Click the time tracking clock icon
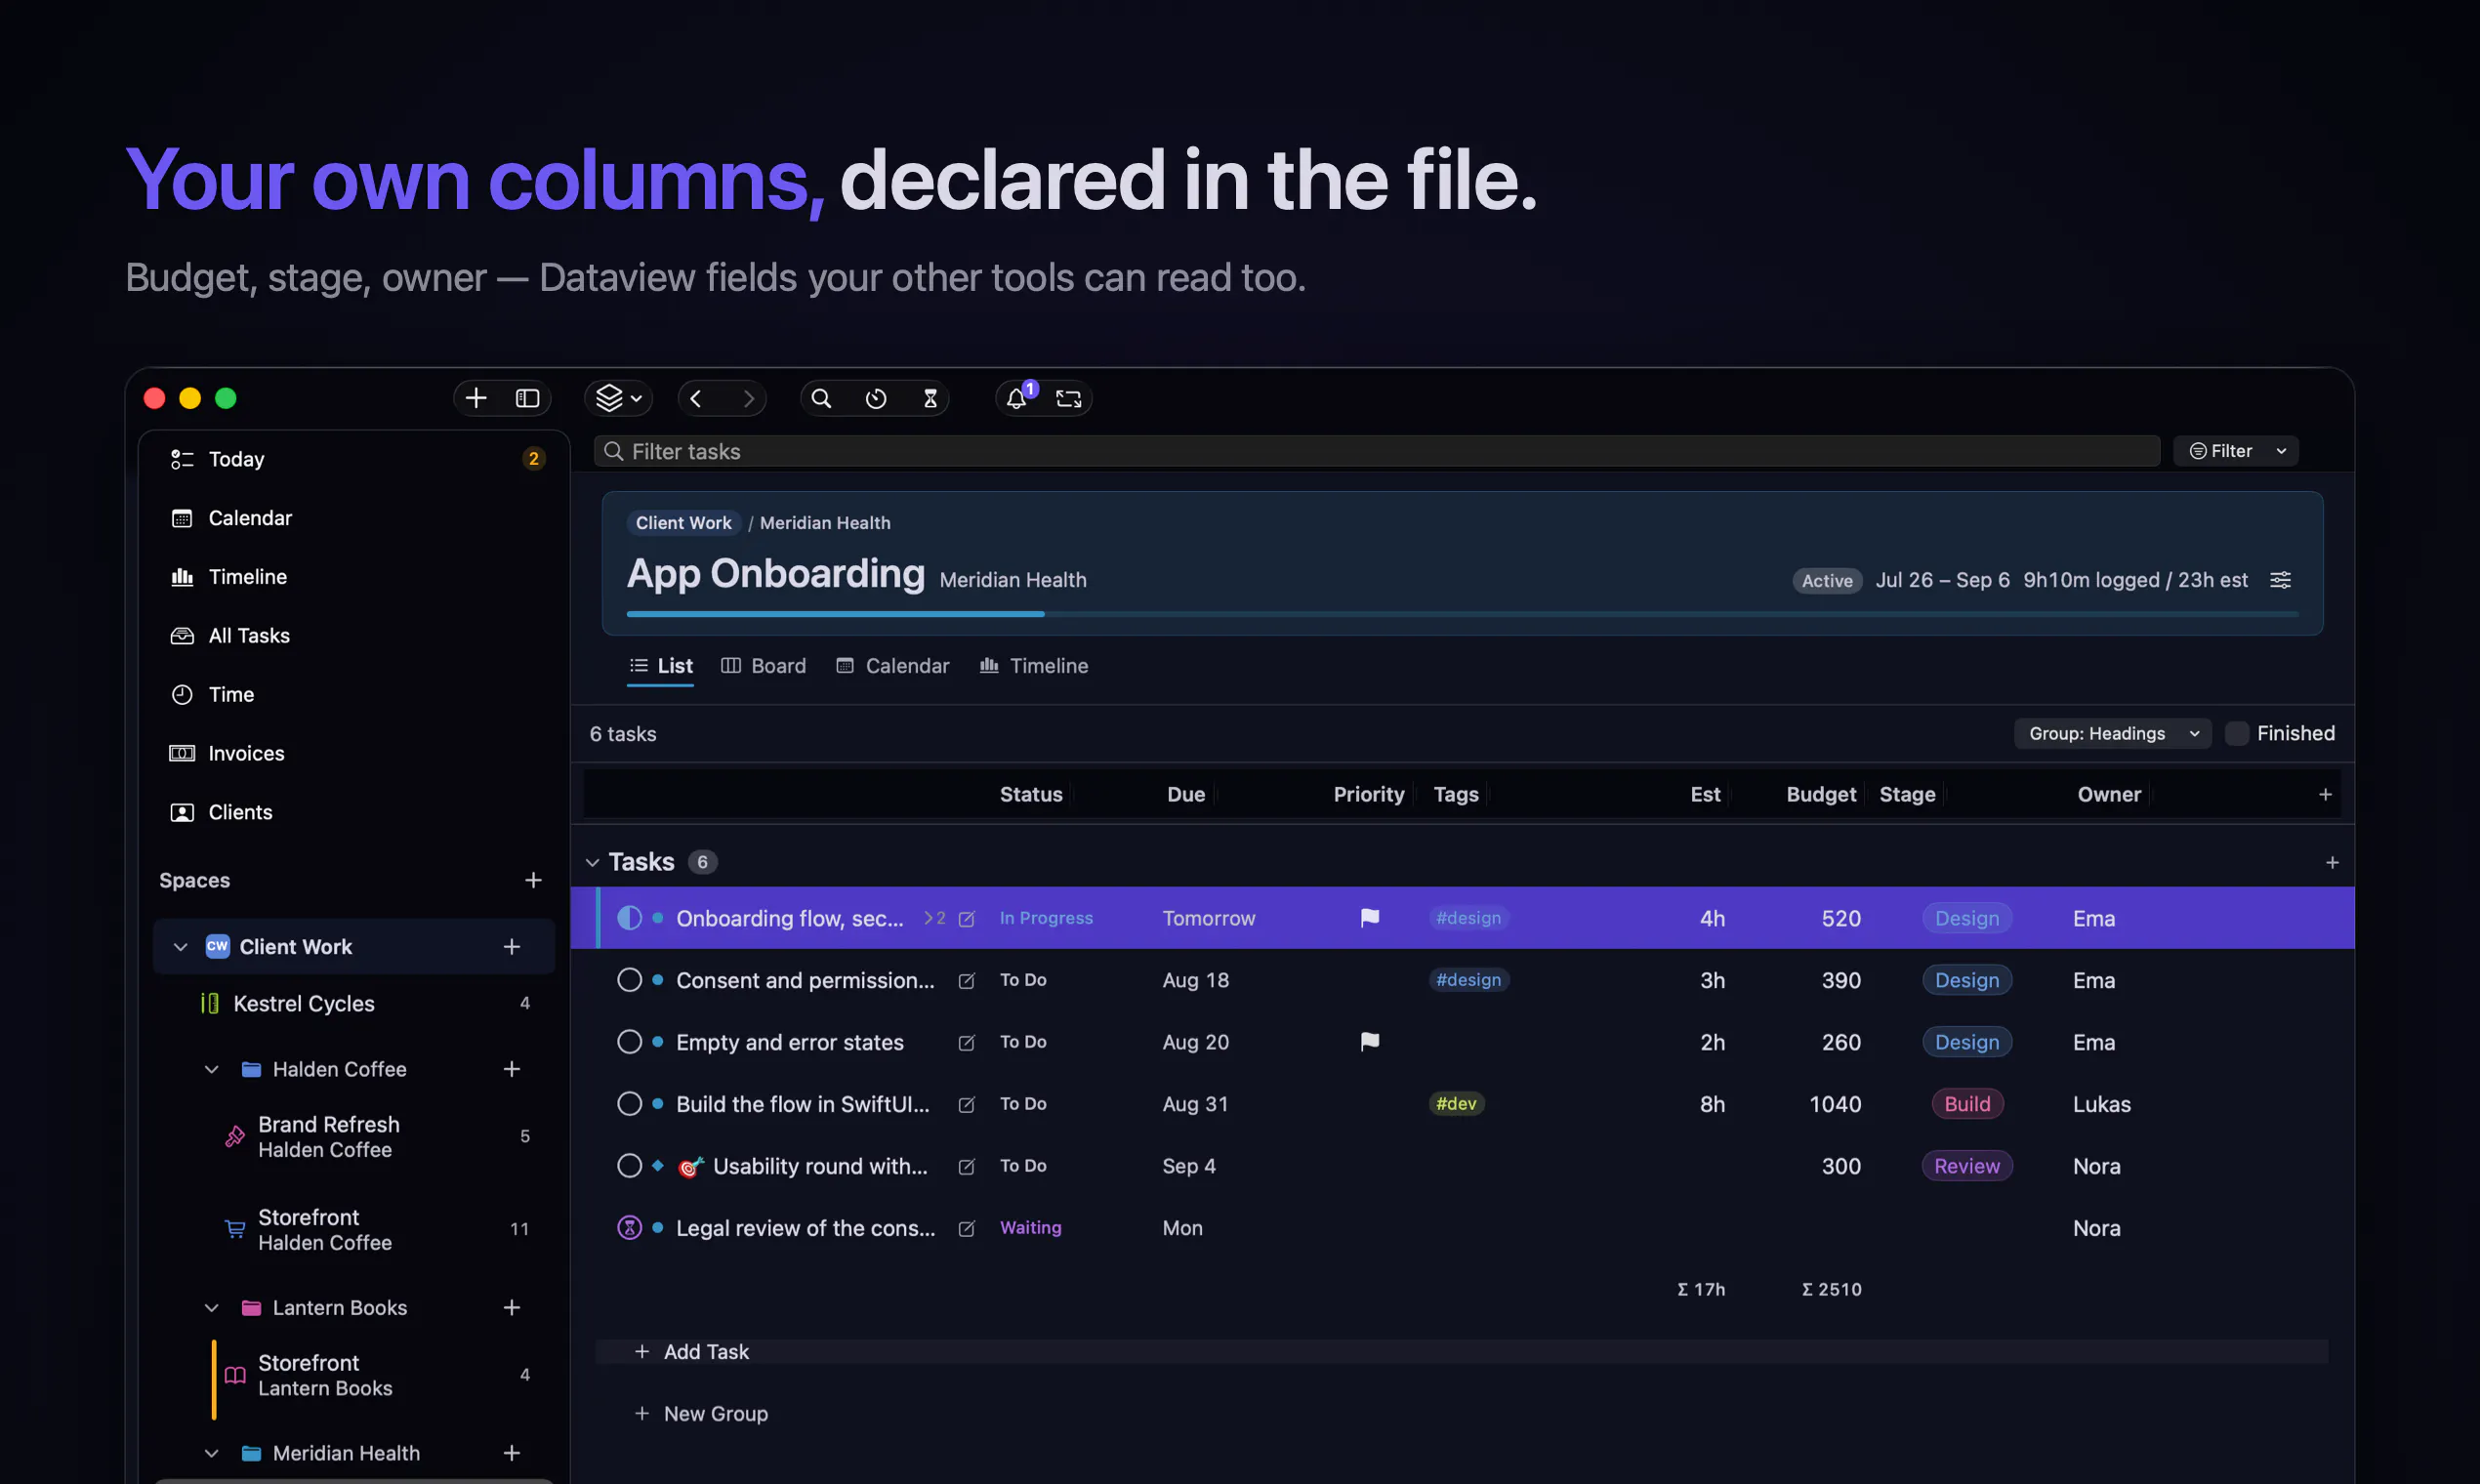 pyautogui.click(x=876, y=398)
